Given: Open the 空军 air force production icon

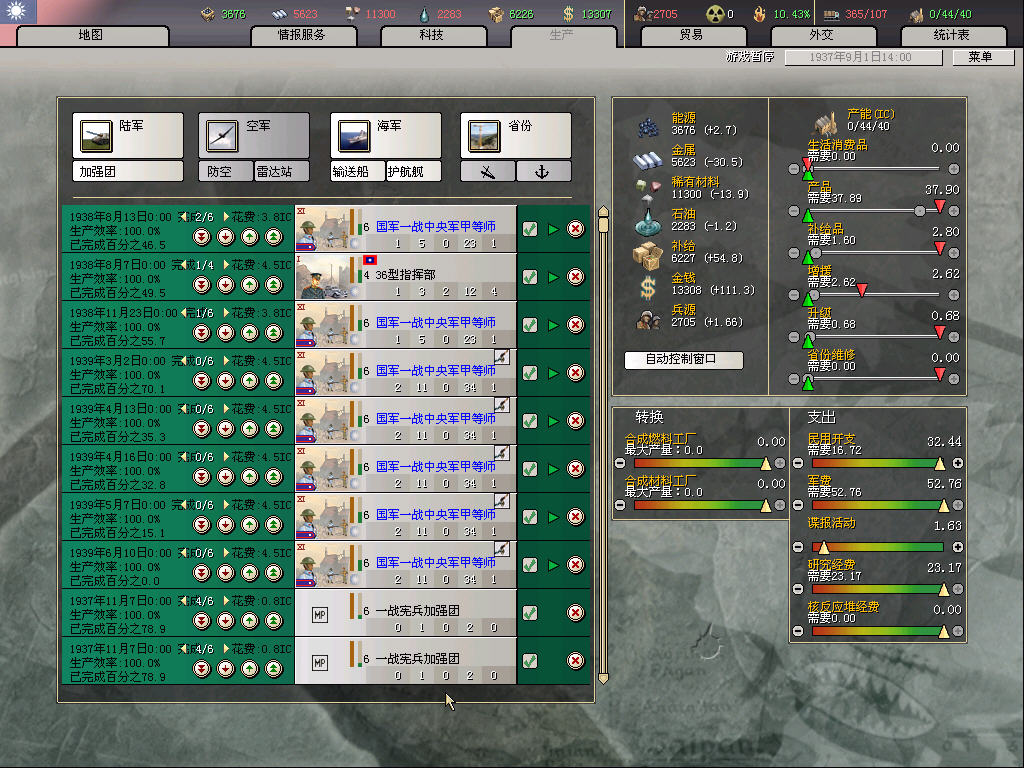Looking at the screenshot, I should pos(222,135).
